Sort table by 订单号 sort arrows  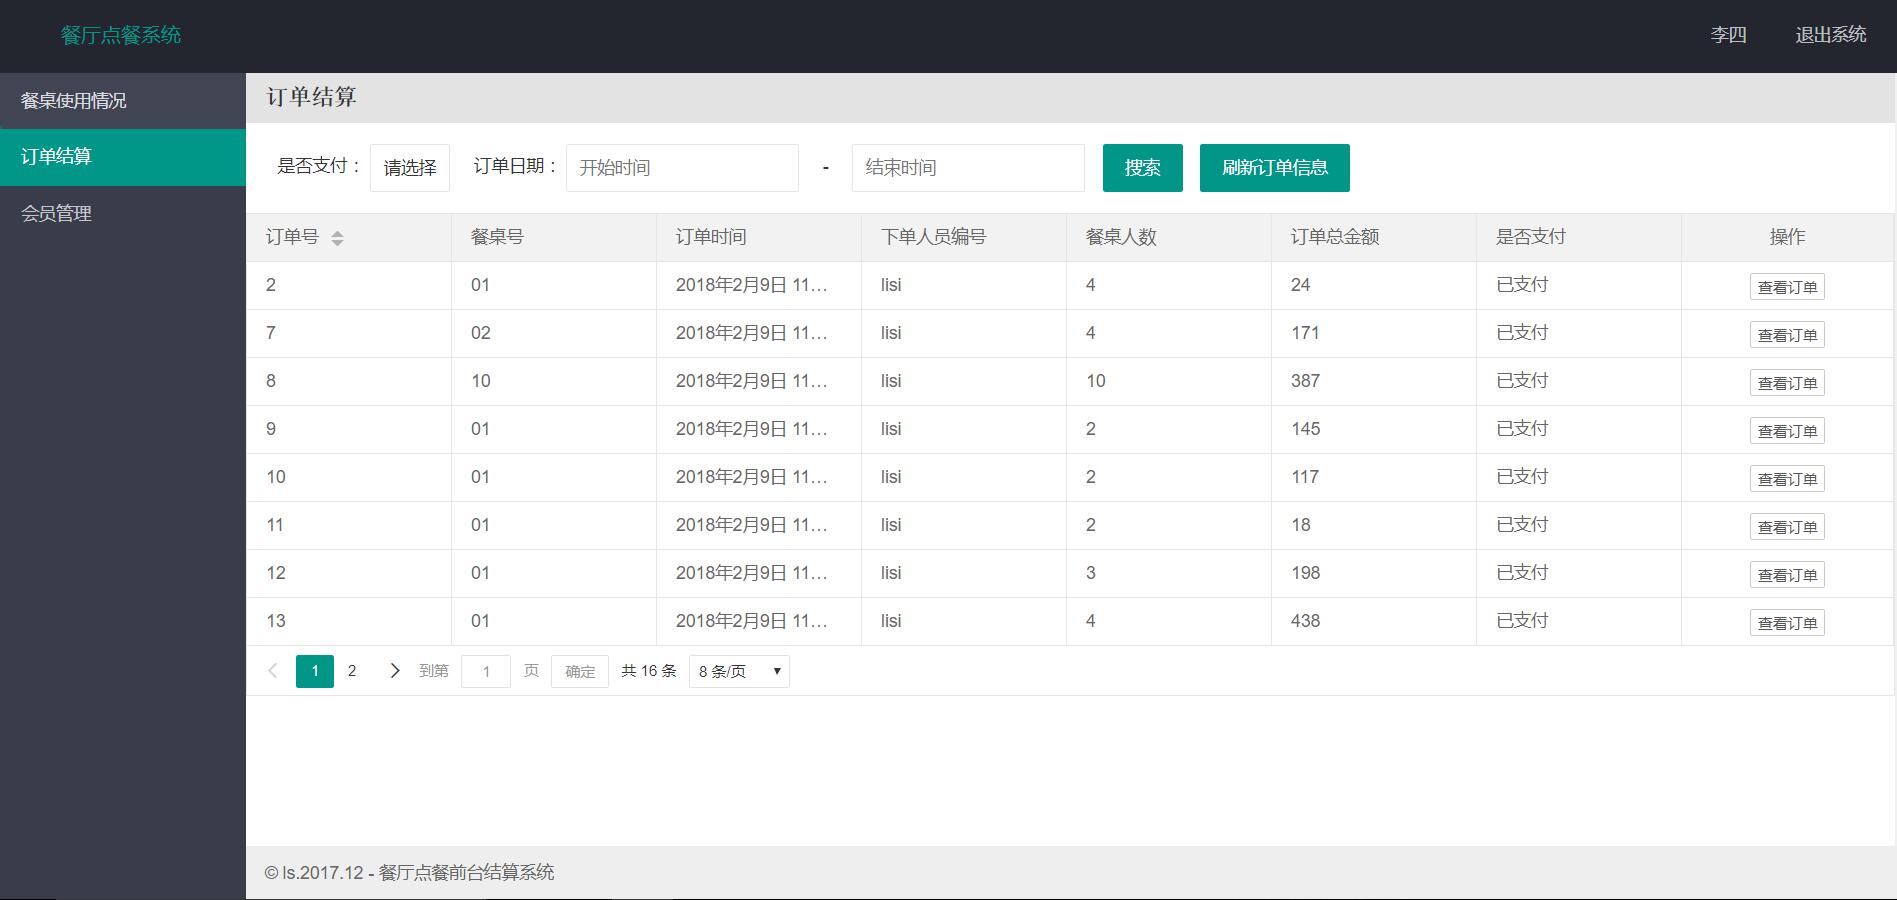[337, 238]
